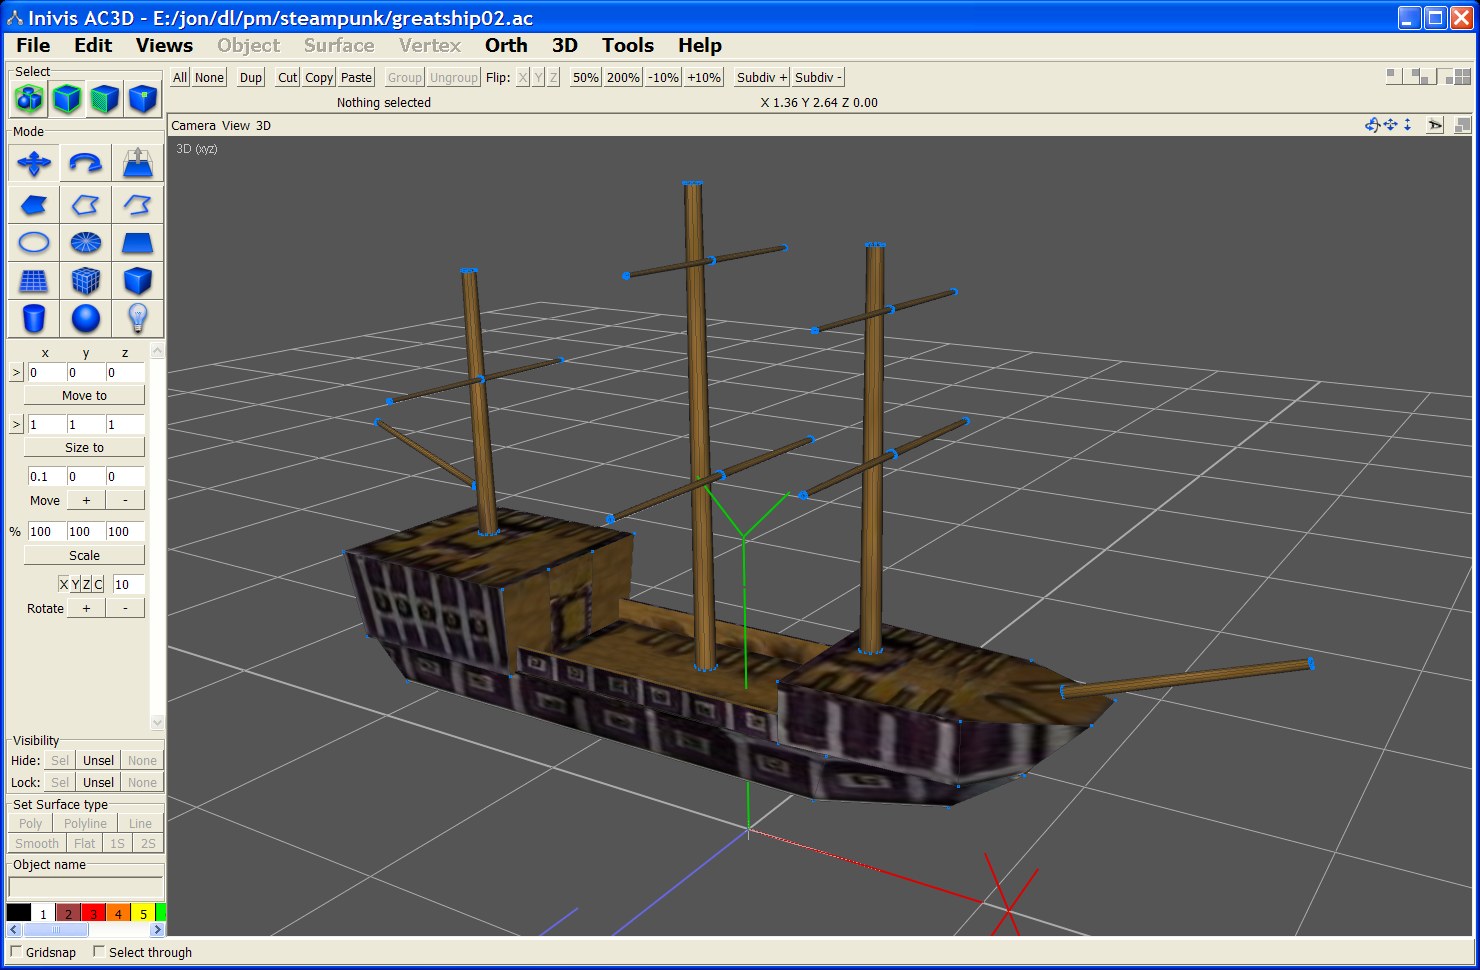Click the viewport orbit rotate icon

click(1372, 125)
